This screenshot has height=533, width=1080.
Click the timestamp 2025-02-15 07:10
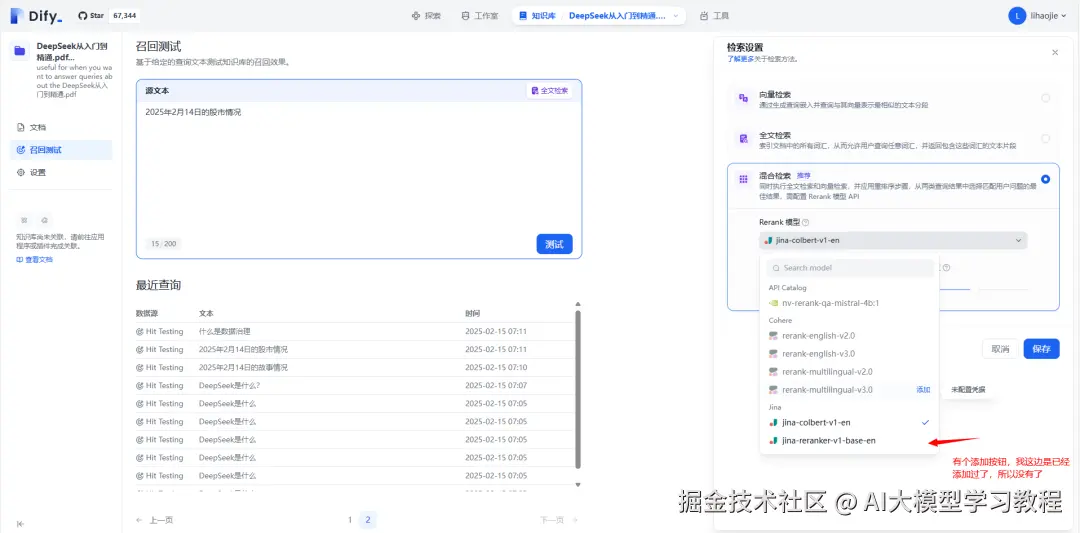click(496, 367)
